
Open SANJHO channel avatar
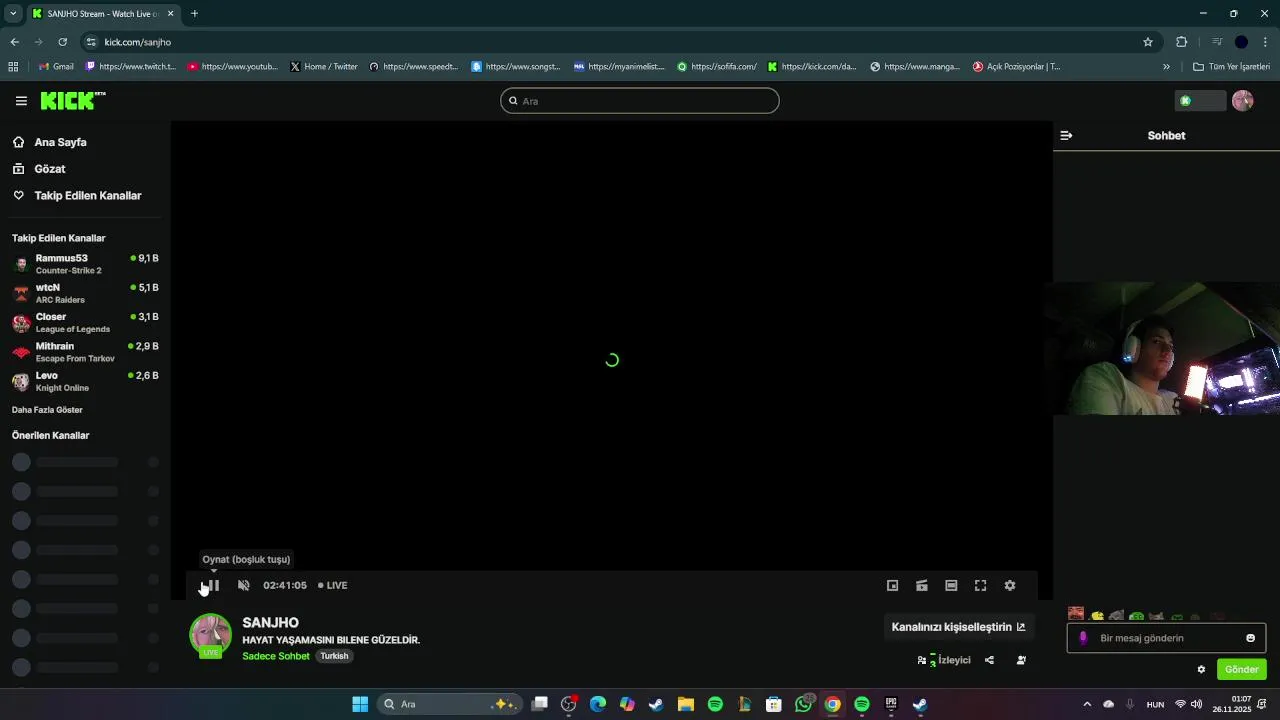(210, 635)
